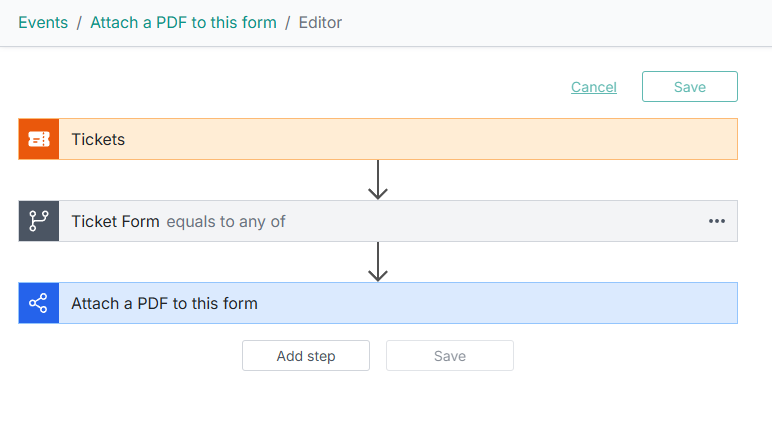Click the arrow below the Tickets block
Viewport: 772px width, 421px height.
click(378, 180)
